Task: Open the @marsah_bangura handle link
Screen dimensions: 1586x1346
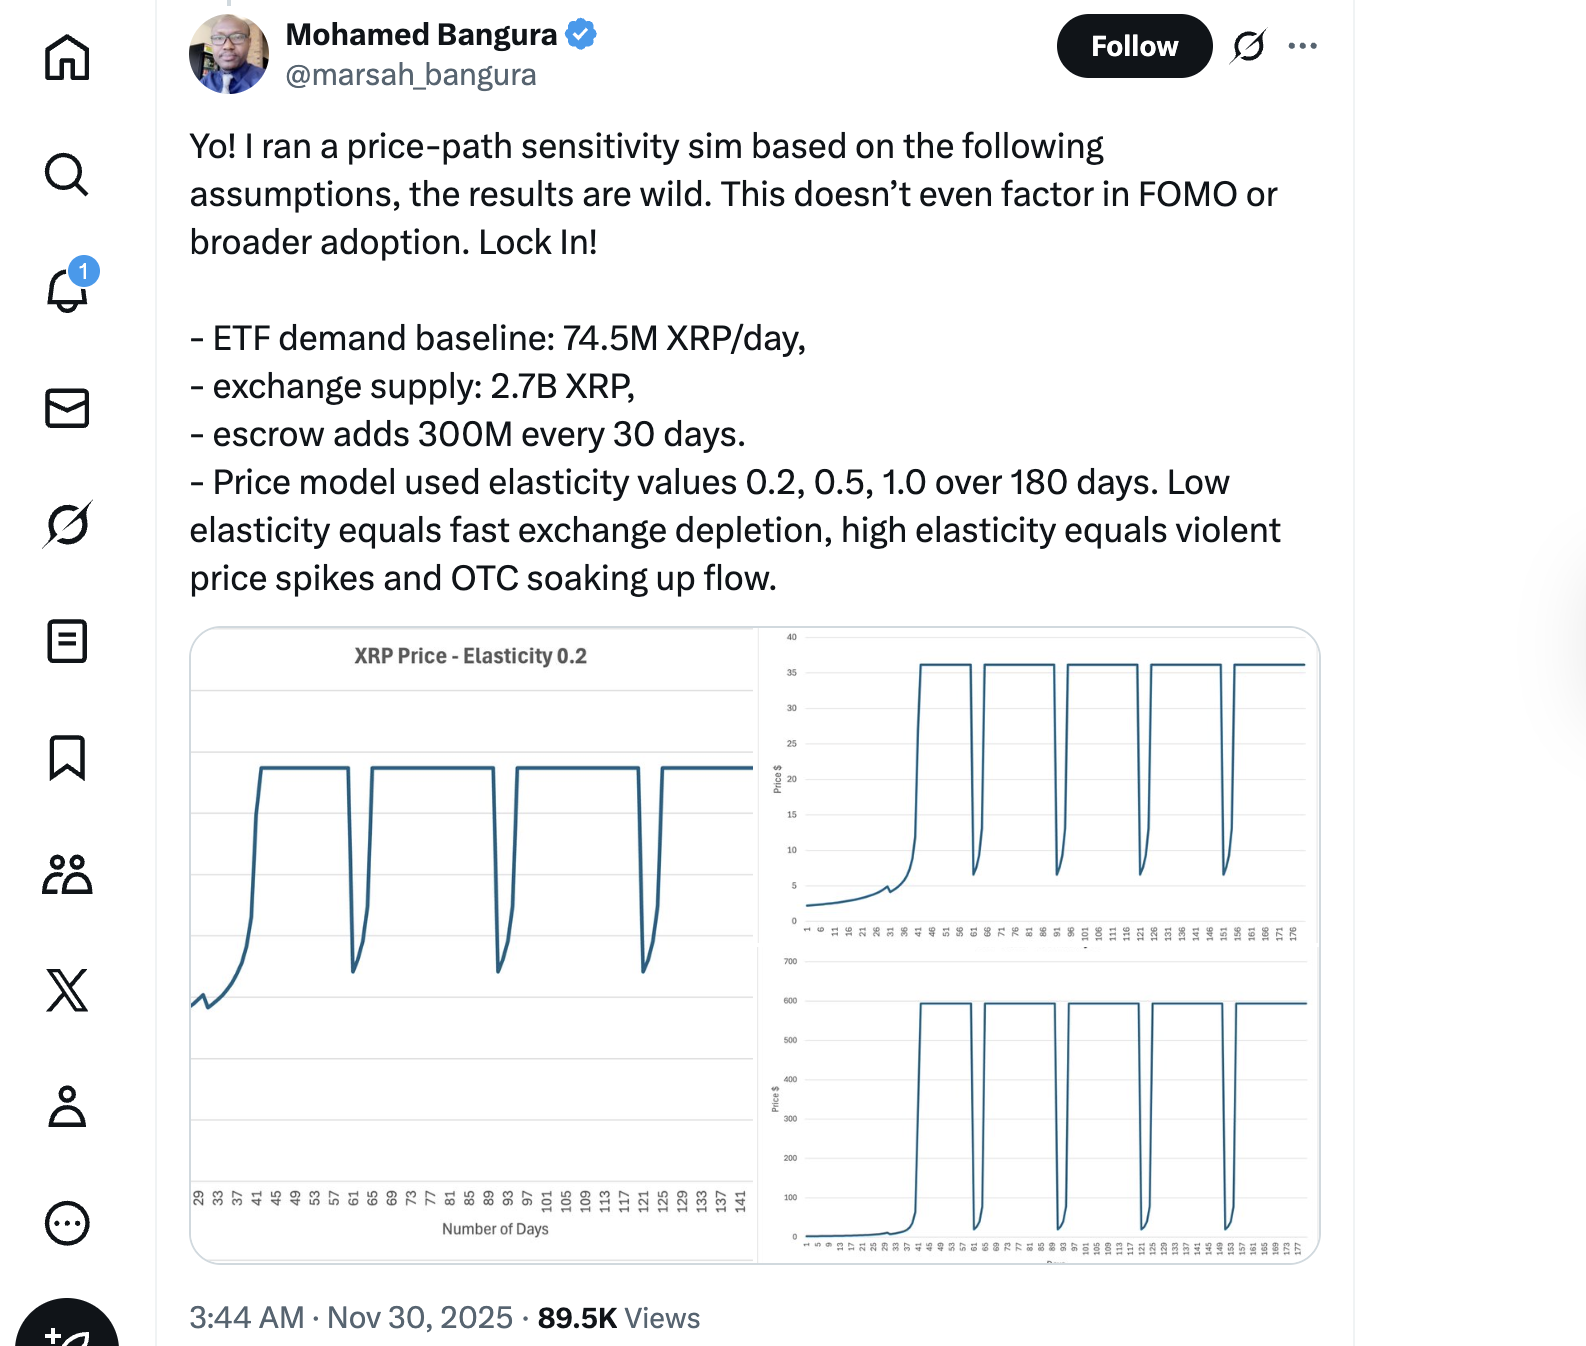Action: [411, 75]
